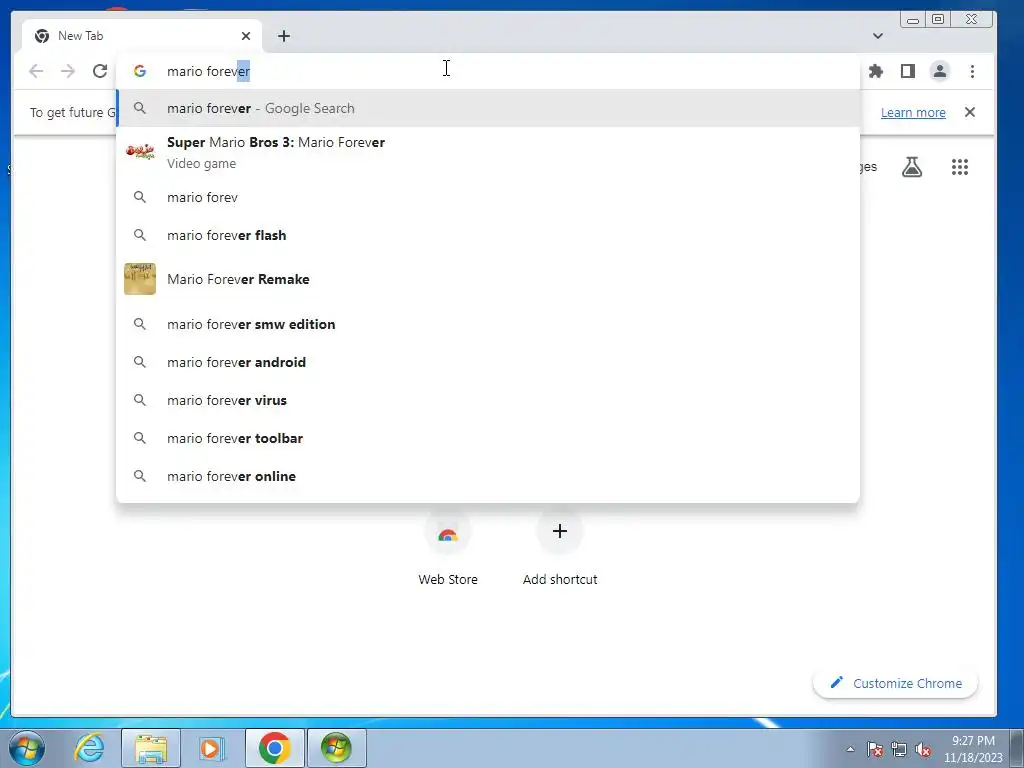Choose 'mario forever toolbar' suggestion

click(x=488, y=438)
